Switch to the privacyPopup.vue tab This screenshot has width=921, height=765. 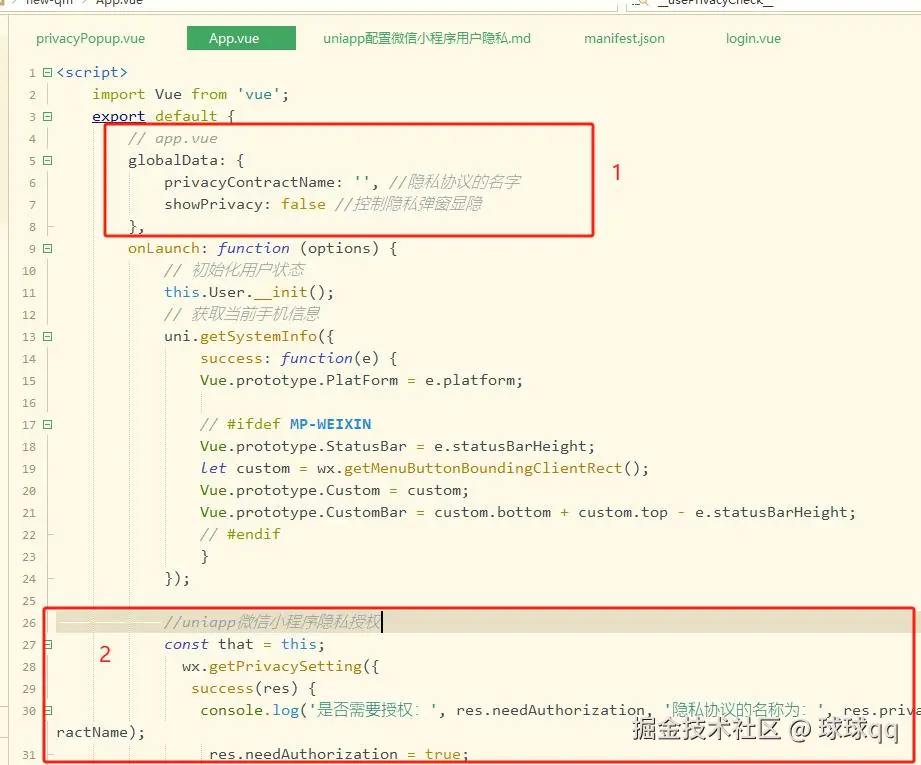(90, 39)
